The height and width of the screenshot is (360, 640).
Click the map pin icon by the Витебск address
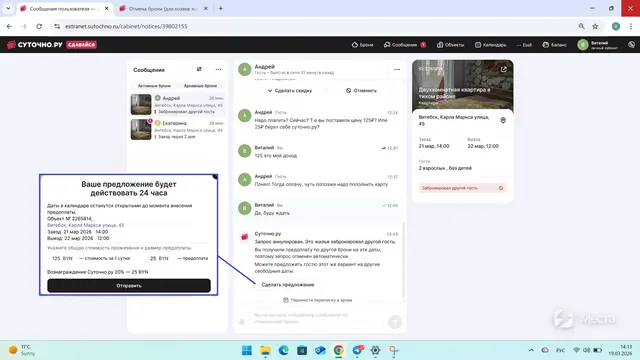(x=503, y=120)
